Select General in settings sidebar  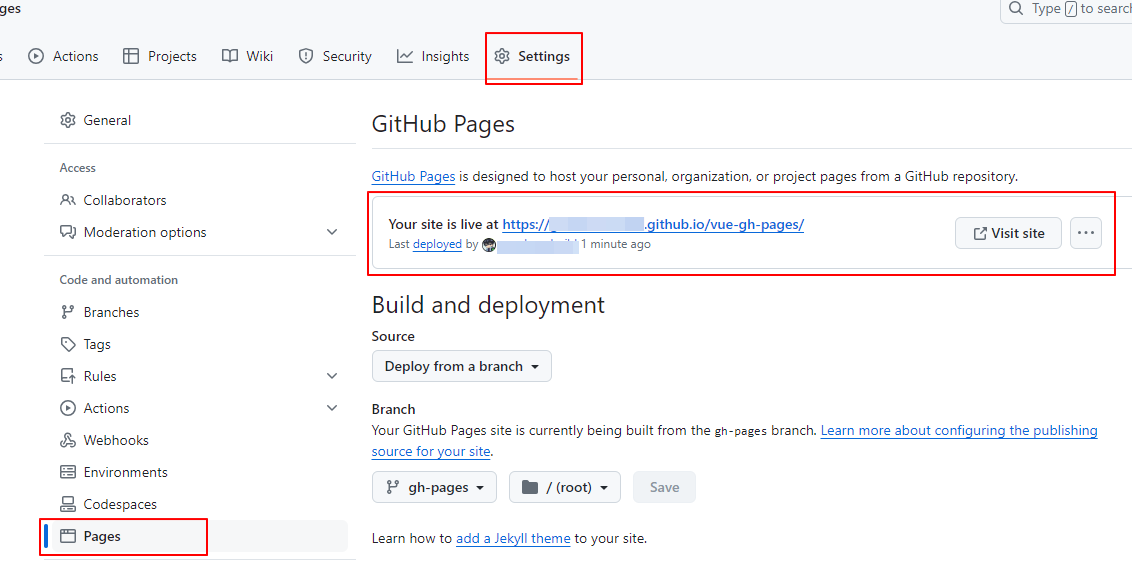coord(196,120)
